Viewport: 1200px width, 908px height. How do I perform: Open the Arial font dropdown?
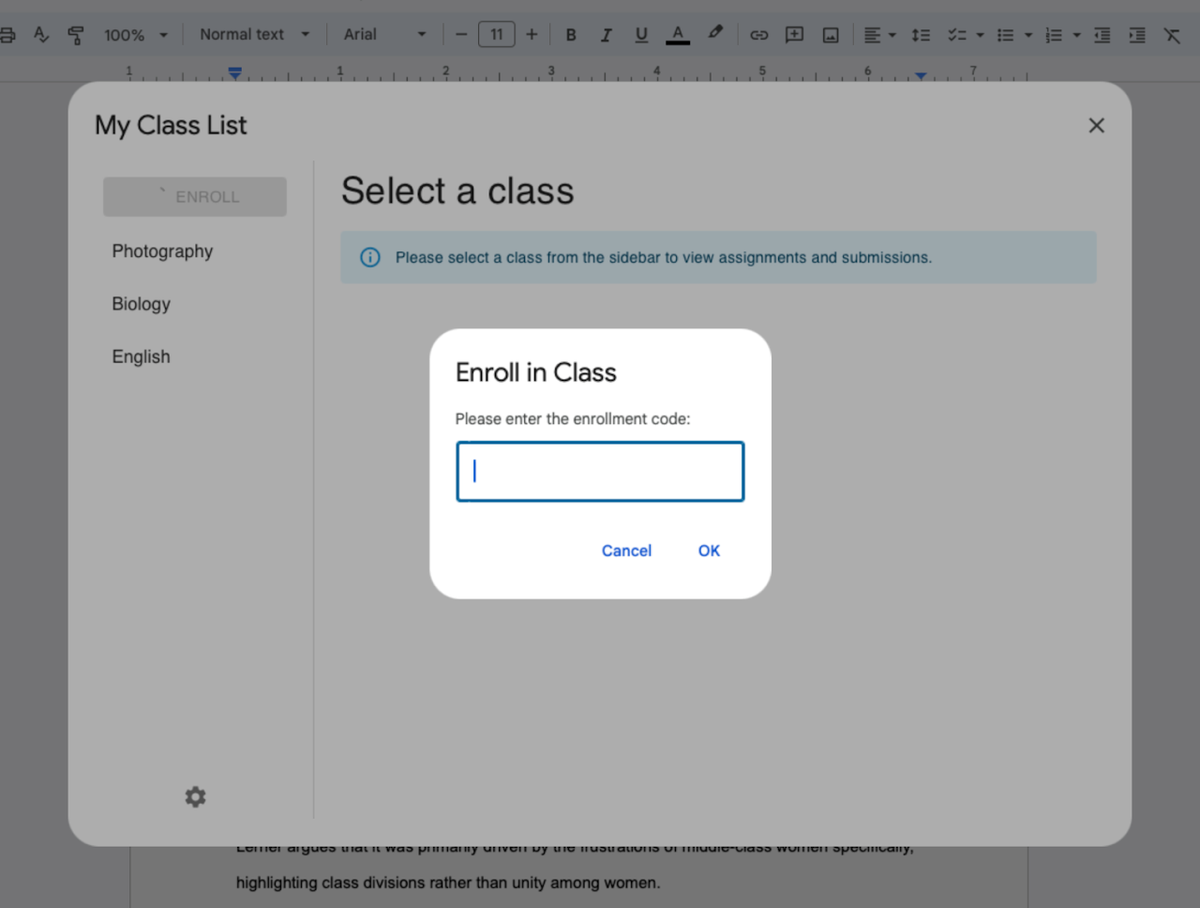pos(383,34)
